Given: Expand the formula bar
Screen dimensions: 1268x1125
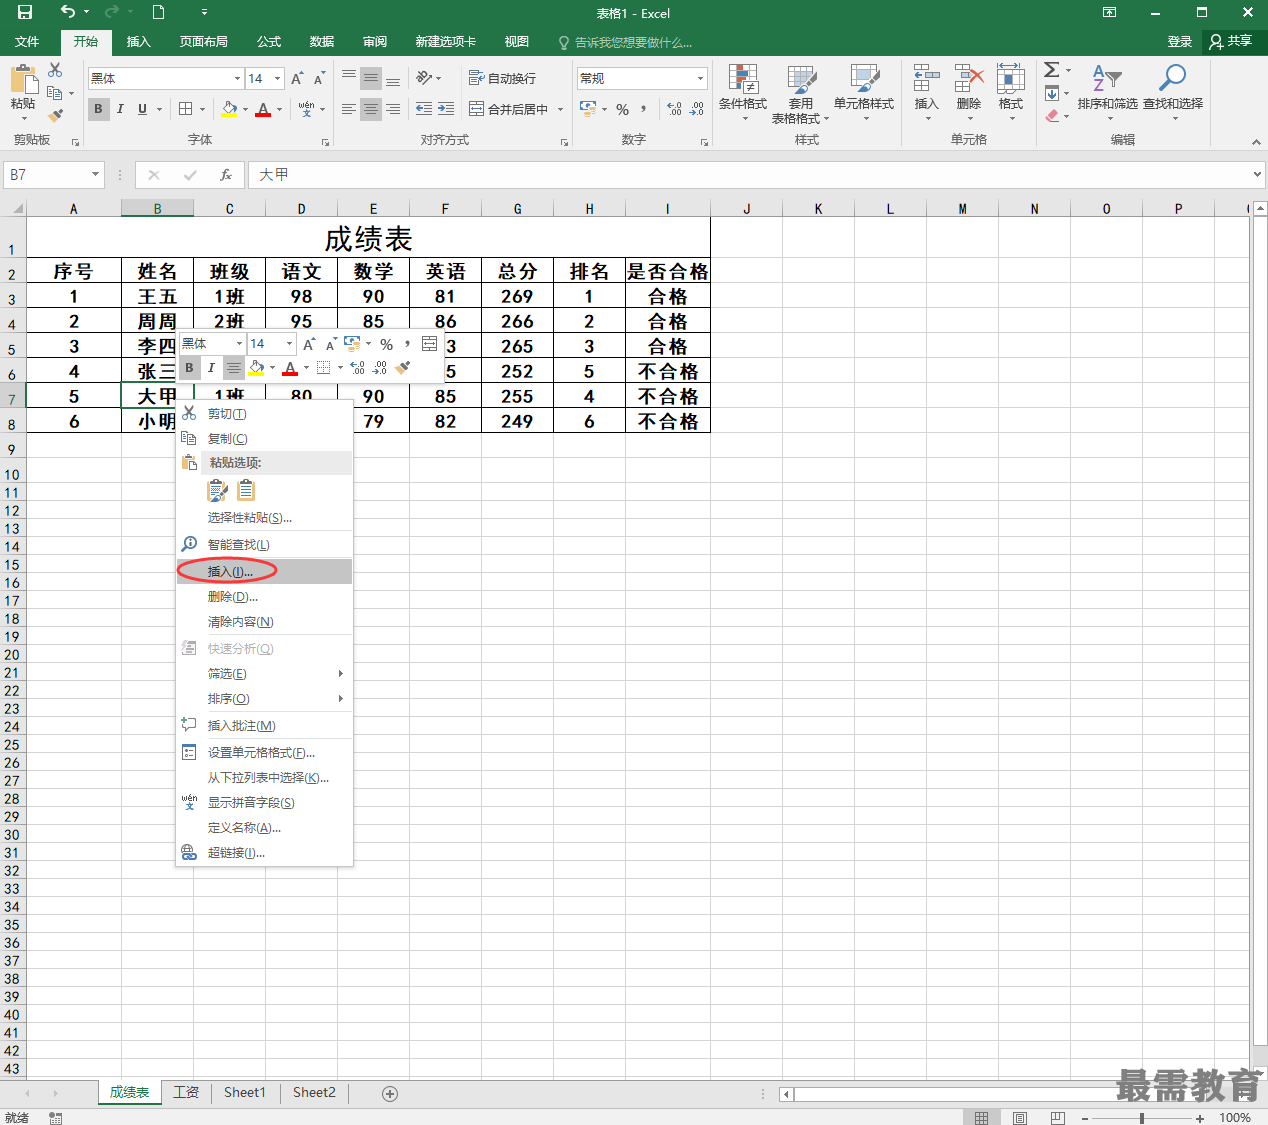Looking at the screenshot, I should tap(1257, 175).
